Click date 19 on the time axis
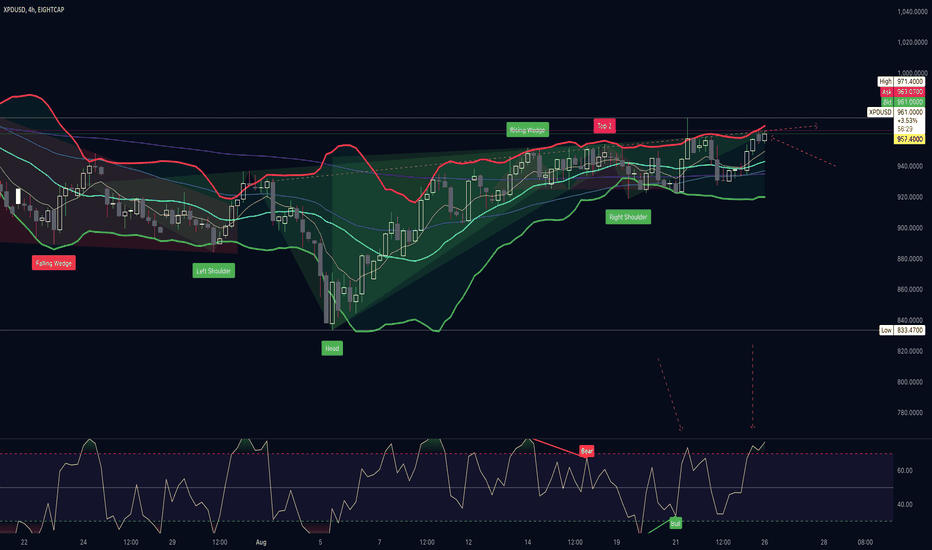 click(616, 542)
